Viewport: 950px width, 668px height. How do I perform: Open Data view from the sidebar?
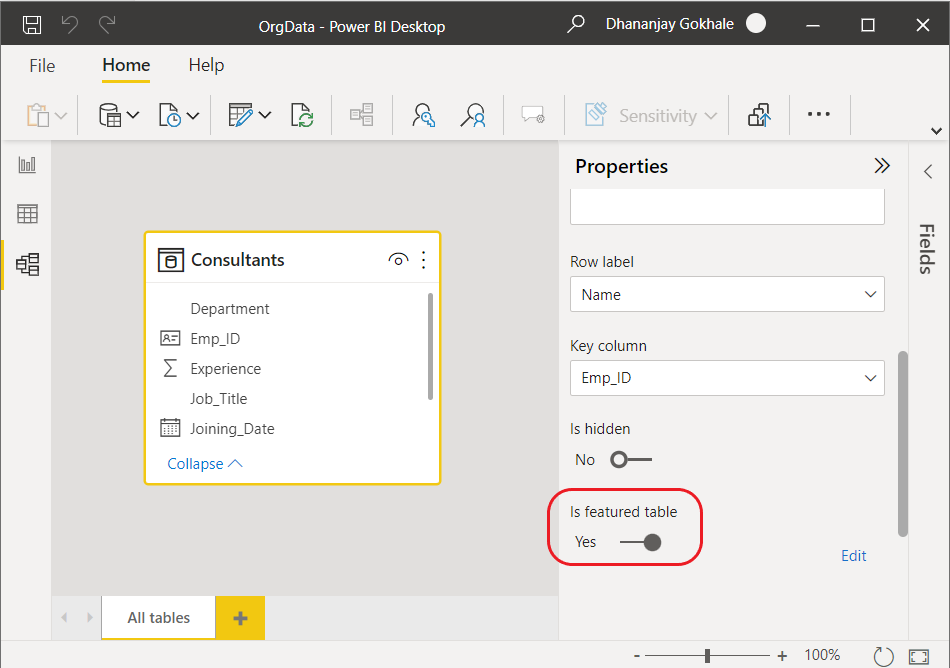tap(27, 214)
